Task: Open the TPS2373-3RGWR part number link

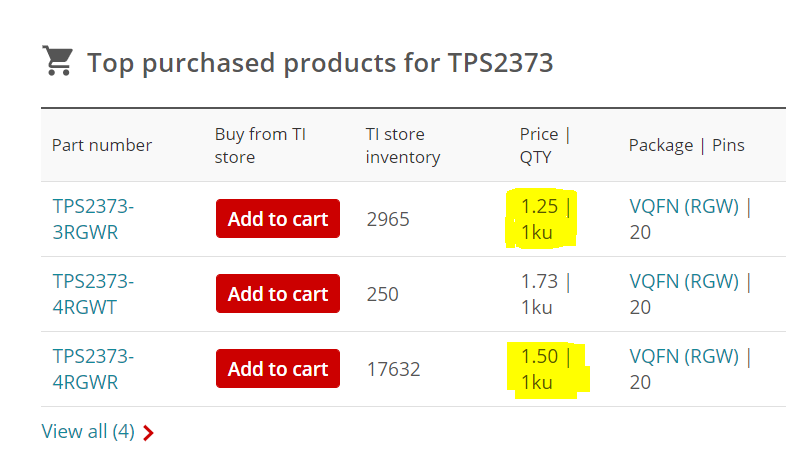Action: pos(93,219)
